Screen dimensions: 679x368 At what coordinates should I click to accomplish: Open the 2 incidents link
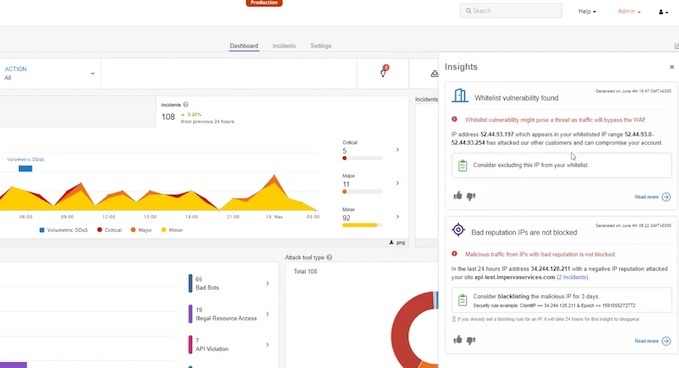coord(572,277)
